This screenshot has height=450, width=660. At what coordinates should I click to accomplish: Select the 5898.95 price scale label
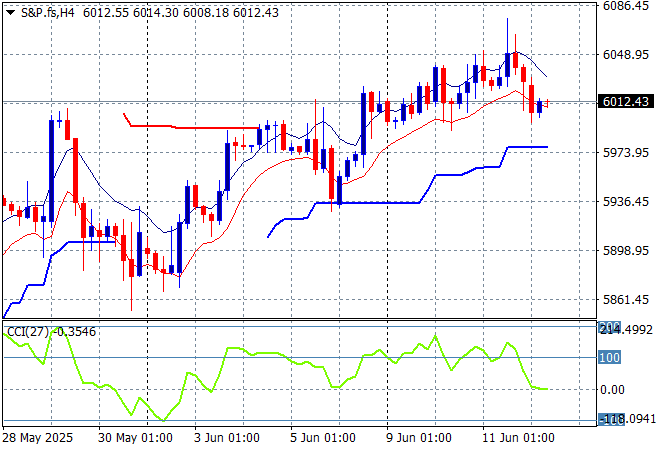click(626, 250)
